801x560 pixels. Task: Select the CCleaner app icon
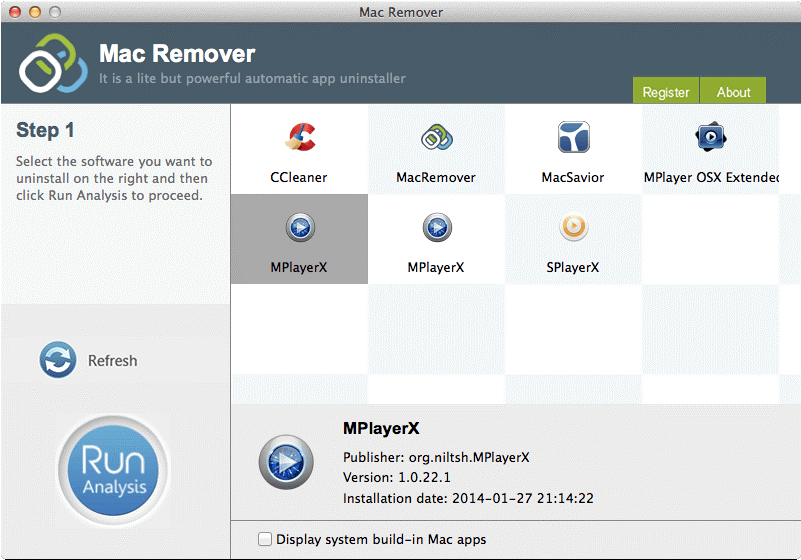[x=300, y=137]
